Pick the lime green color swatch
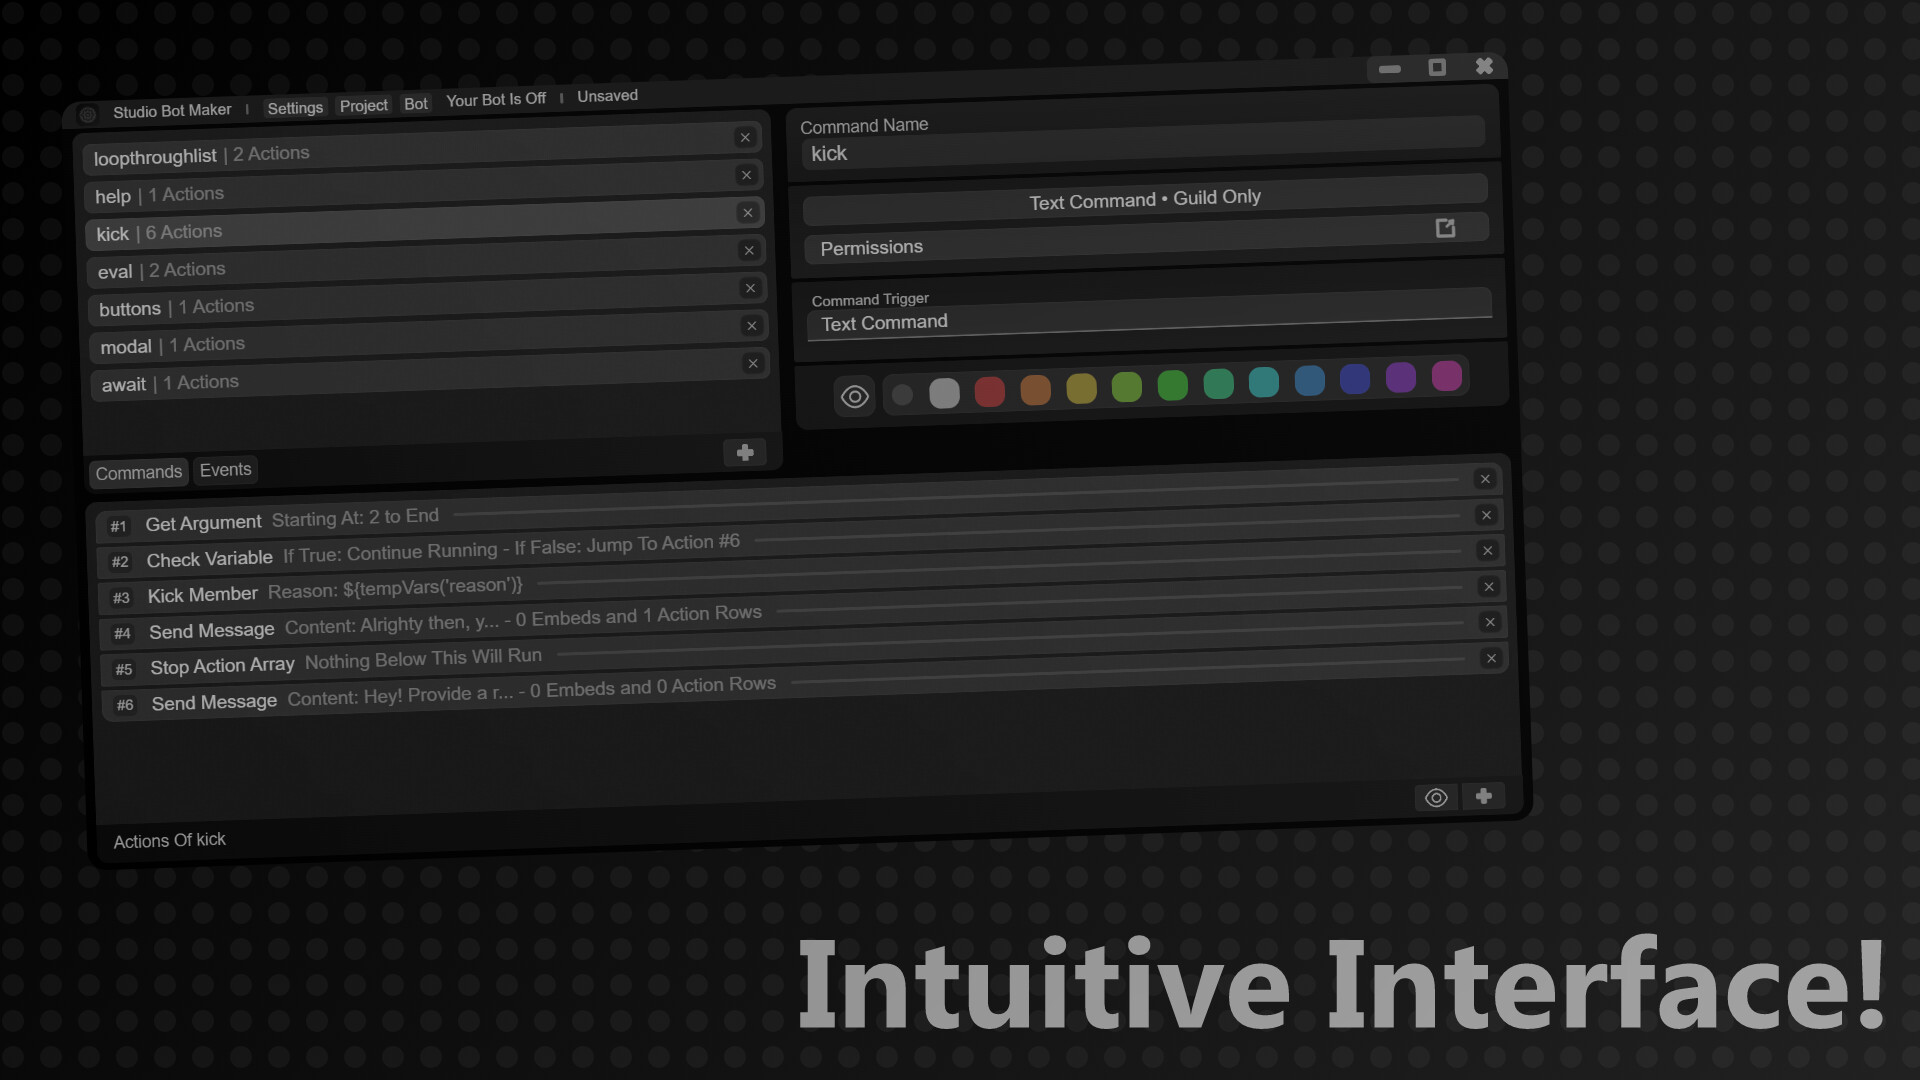The width and height of the screenshot is (1920, 1080). tap(1127, 387)
